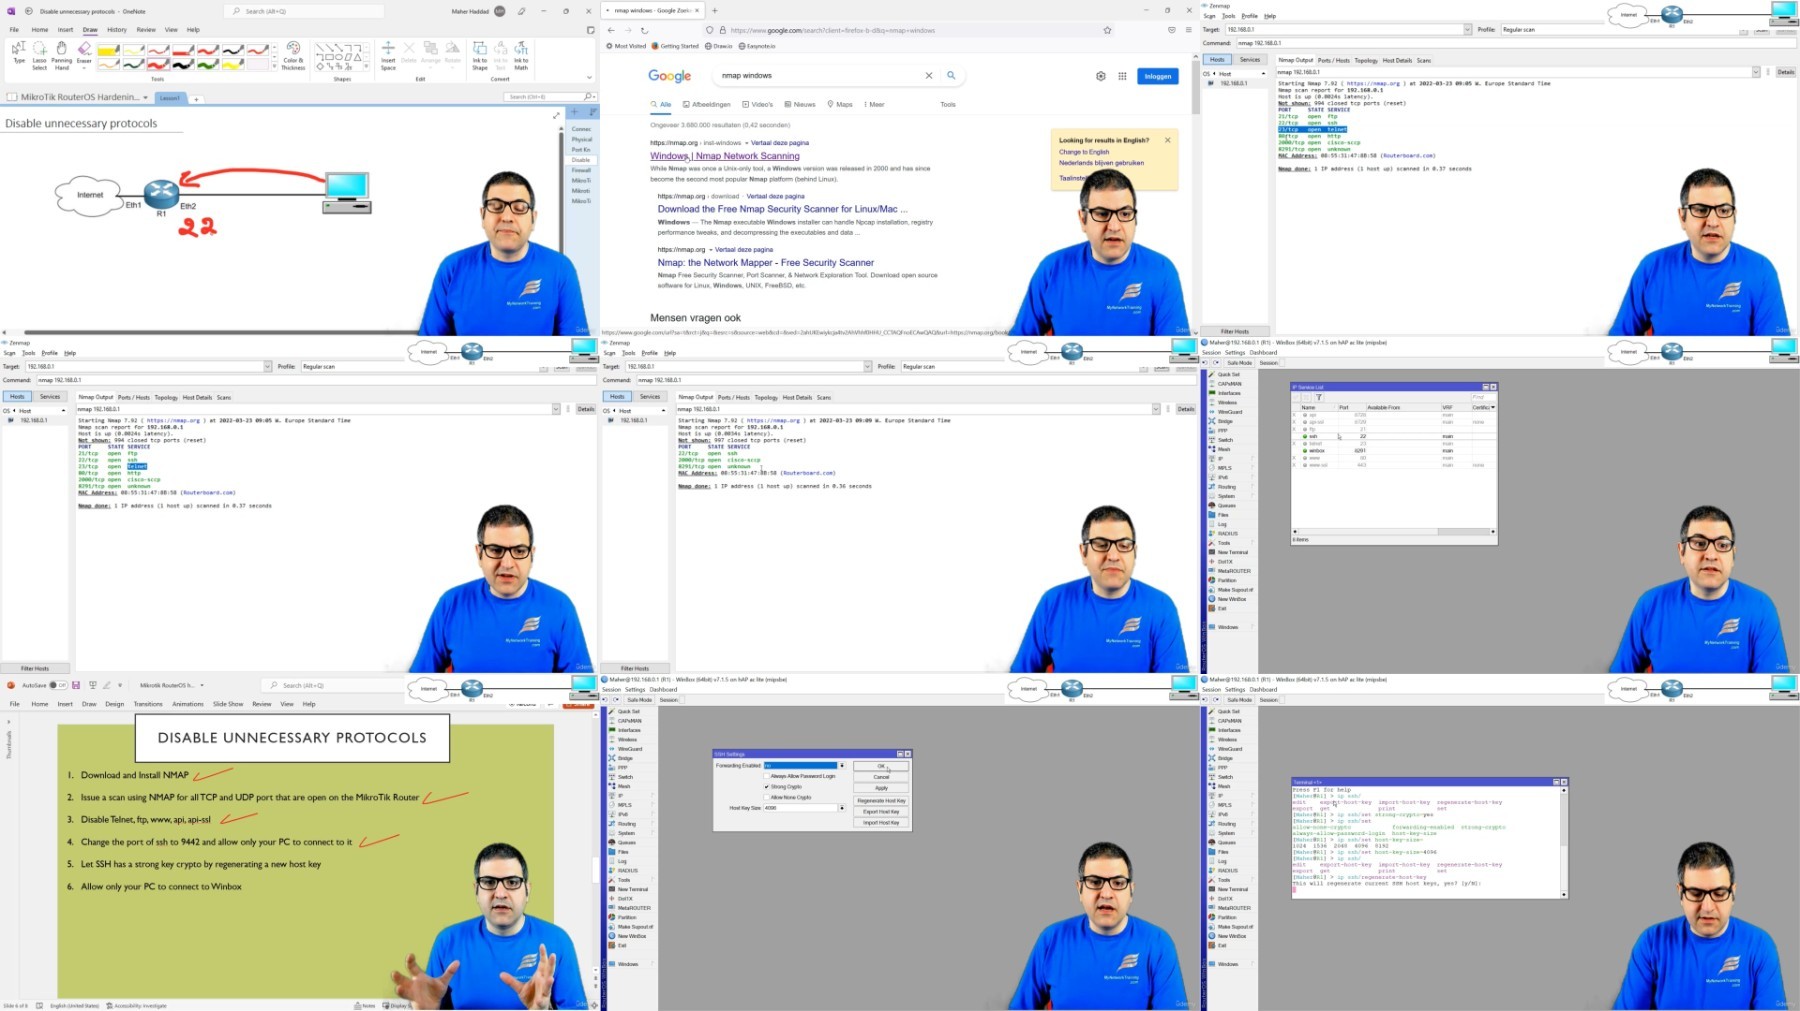The width and height of the screenshot is (1800, 1011).
Task: Toggle Safe Mode in the SSH Settings WinBox frame
Action: coord(639,700)
